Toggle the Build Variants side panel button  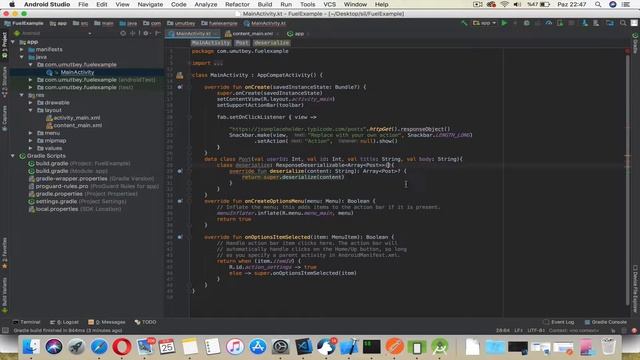pyautogui.click(x=4, y=295)
